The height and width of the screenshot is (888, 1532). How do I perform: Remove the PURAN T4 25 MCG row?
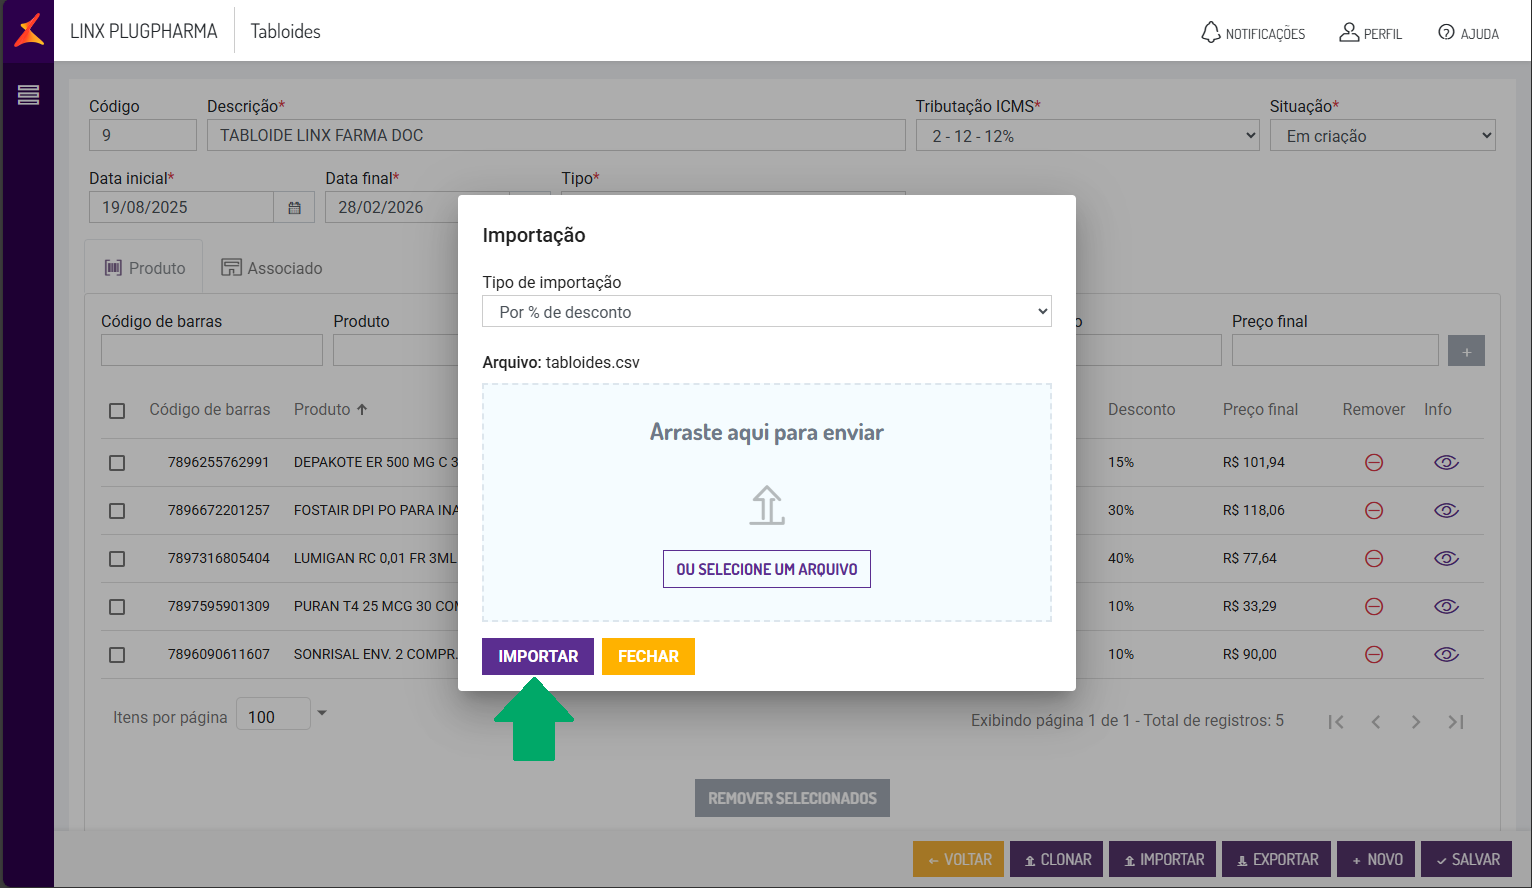click(1374, 606)
